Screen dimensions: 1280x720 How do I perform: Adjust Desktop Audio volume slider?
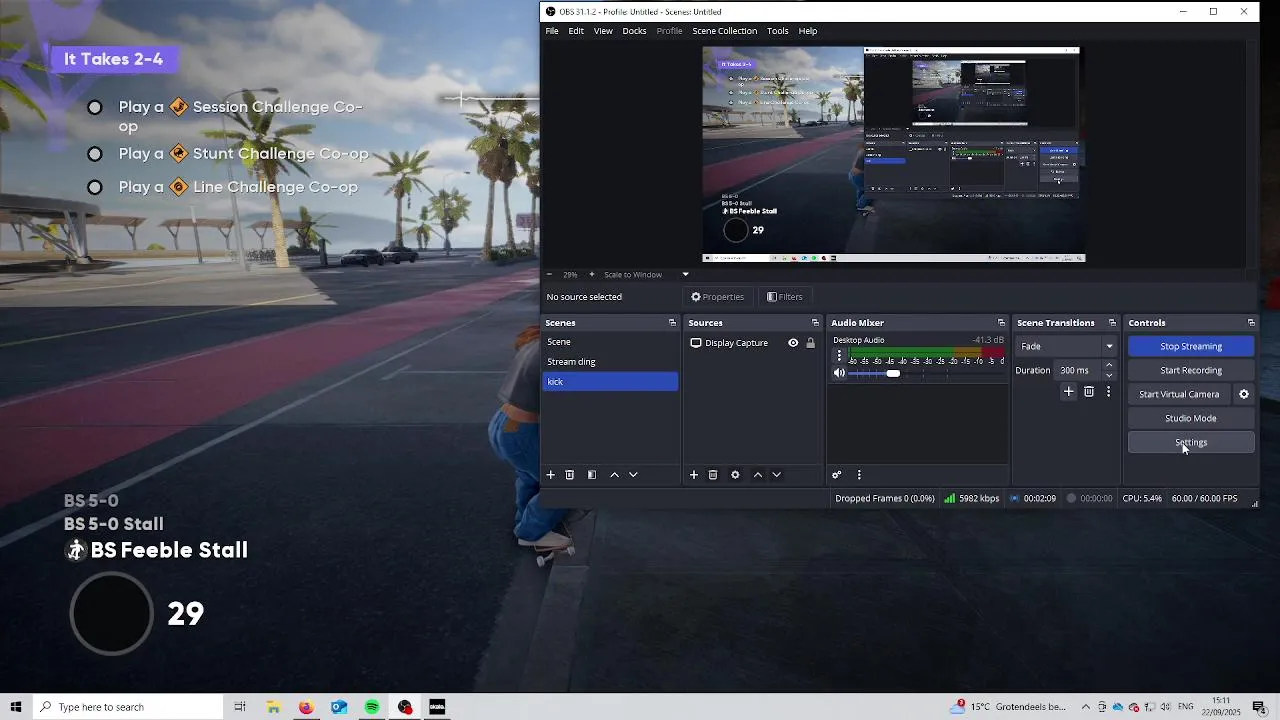893,373
